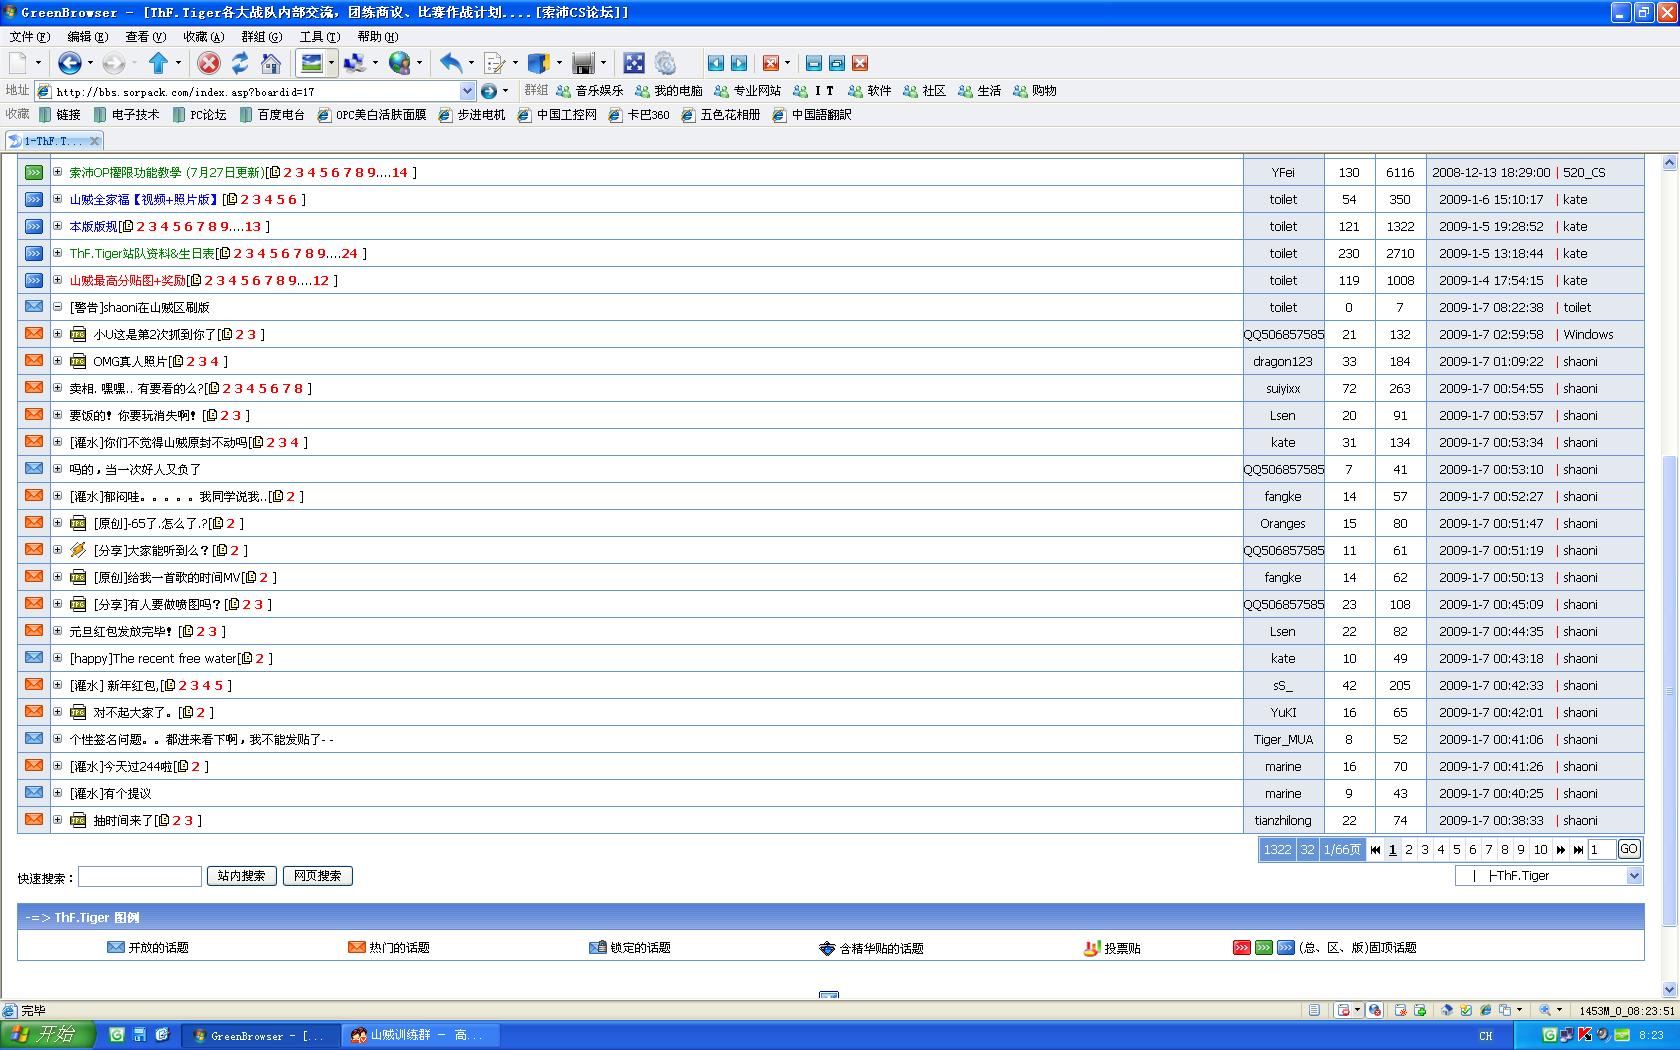Screen dimensions: 1680x1050
Task: Click the status bar zoom magnifier icon
Action: 1545,1010
